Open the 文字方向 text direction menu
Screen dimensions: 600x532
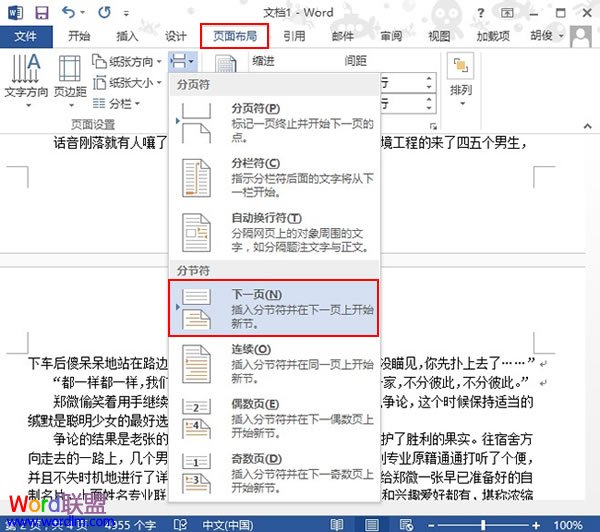[26, 80]
